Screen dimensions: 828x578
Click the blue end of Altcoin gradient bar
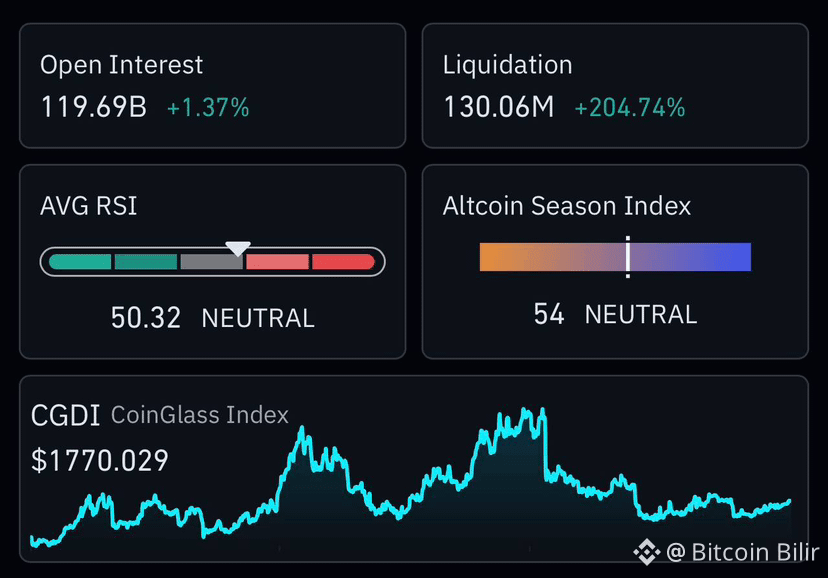(737, 257)
